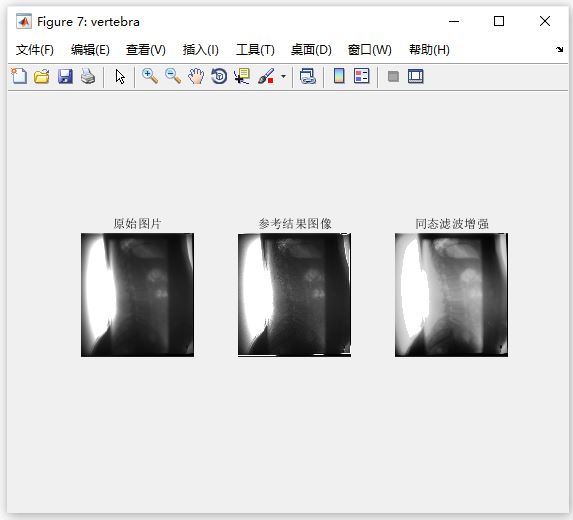The width and height of the screenshot is (573, 520).
Task: Open file with the folder icon
Action: point(42,76)
